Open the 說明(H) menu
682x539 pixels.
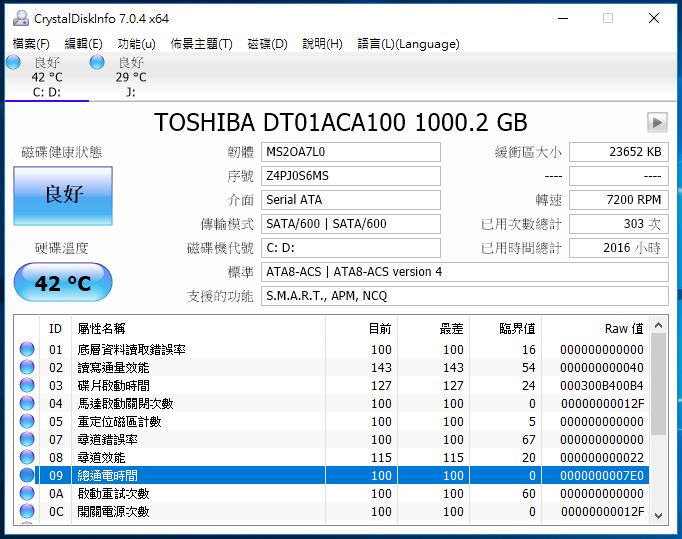pos(323,44)
